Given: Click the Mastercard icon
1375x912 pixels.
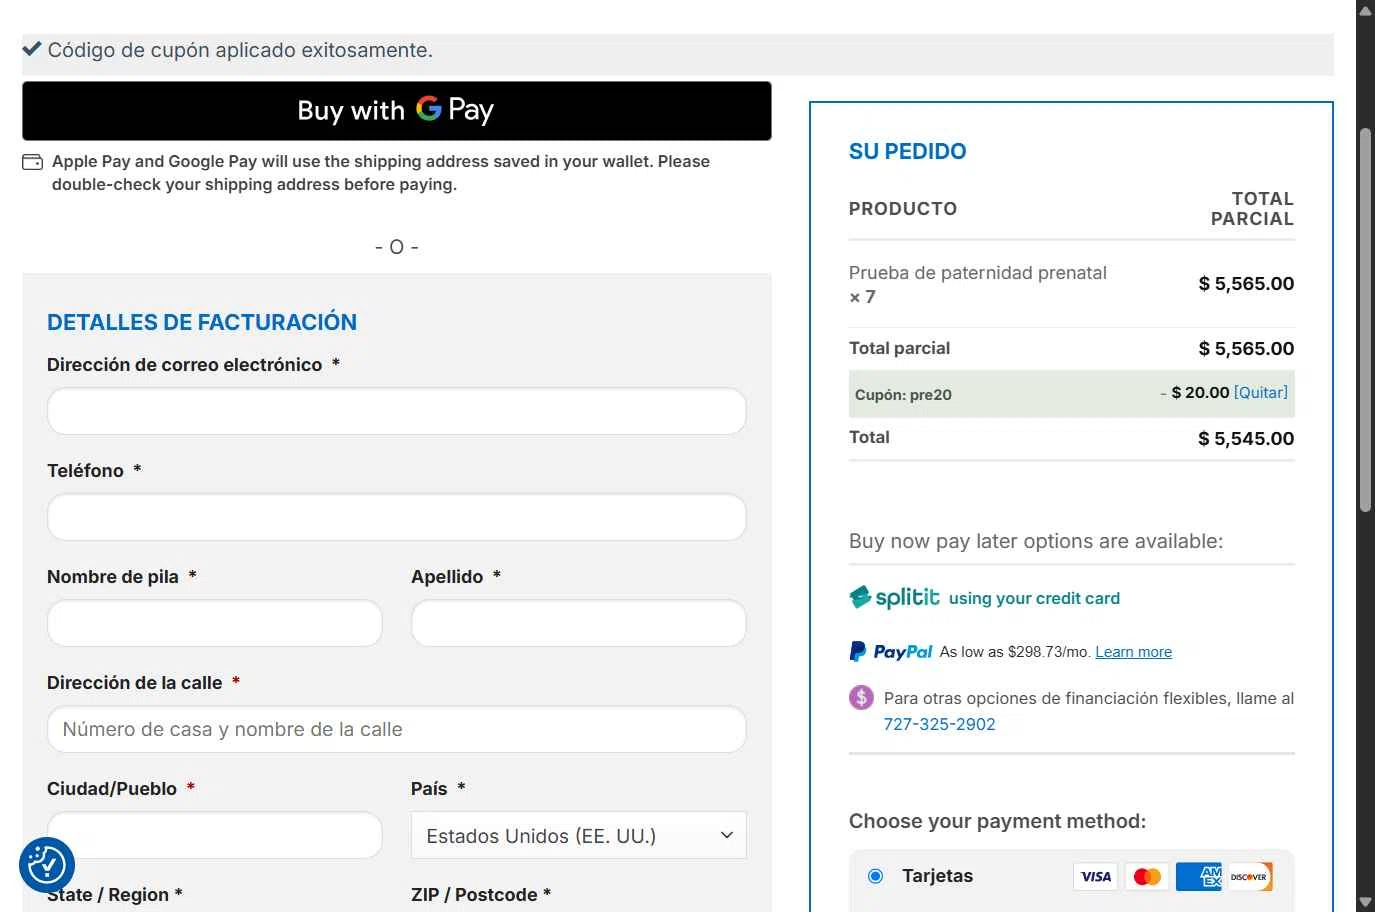Looking at the screenshot, I should coord(1147,877).
